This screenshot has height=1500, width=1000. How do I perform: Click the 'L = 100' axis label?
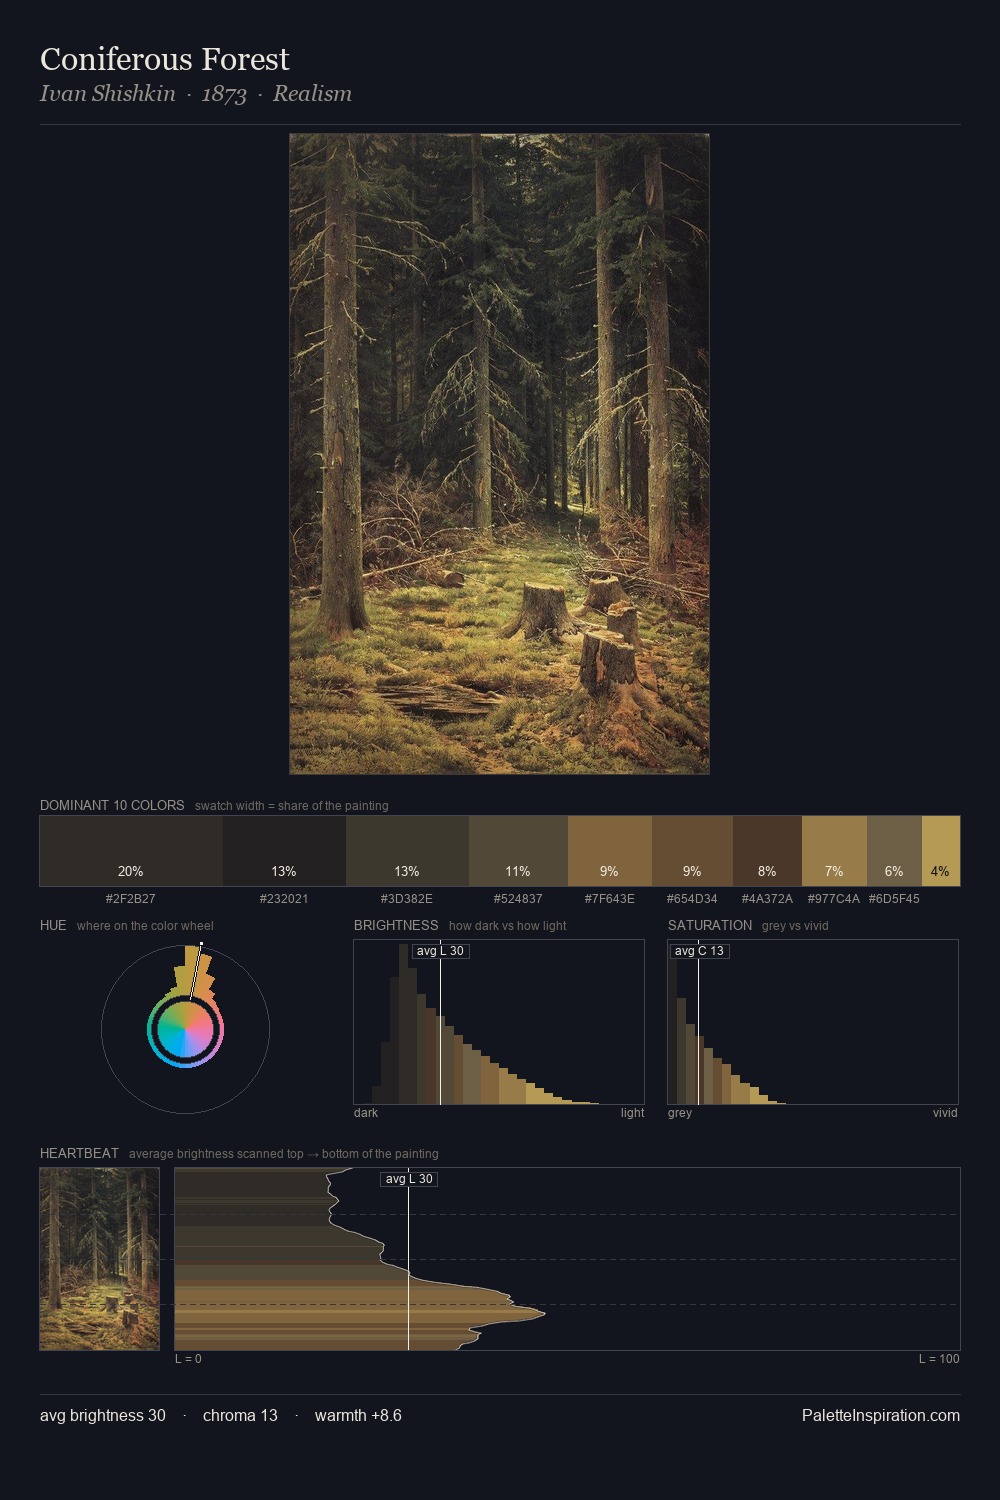tap(939, 1359)
